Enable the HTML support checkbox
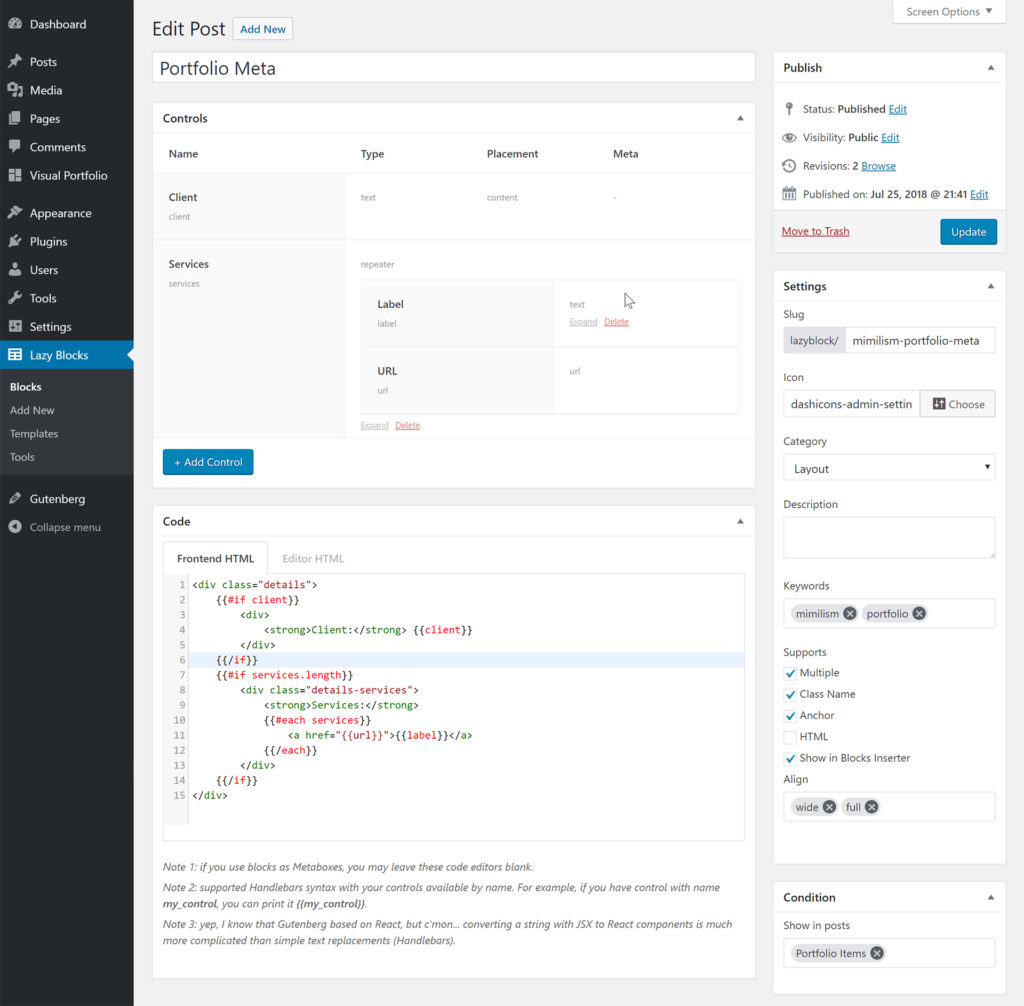 [790, 736]
